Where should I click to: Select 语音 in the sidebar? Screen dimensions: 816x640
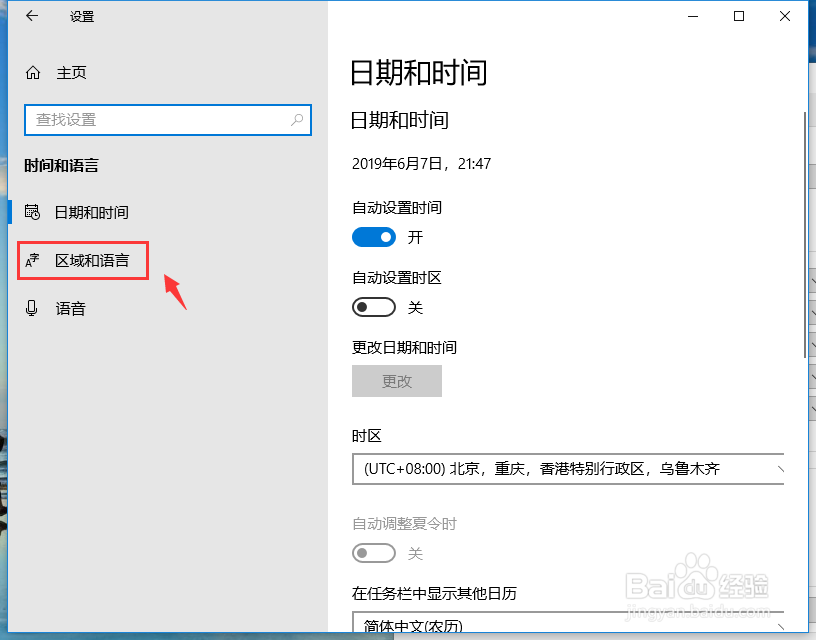pos(70,308)
